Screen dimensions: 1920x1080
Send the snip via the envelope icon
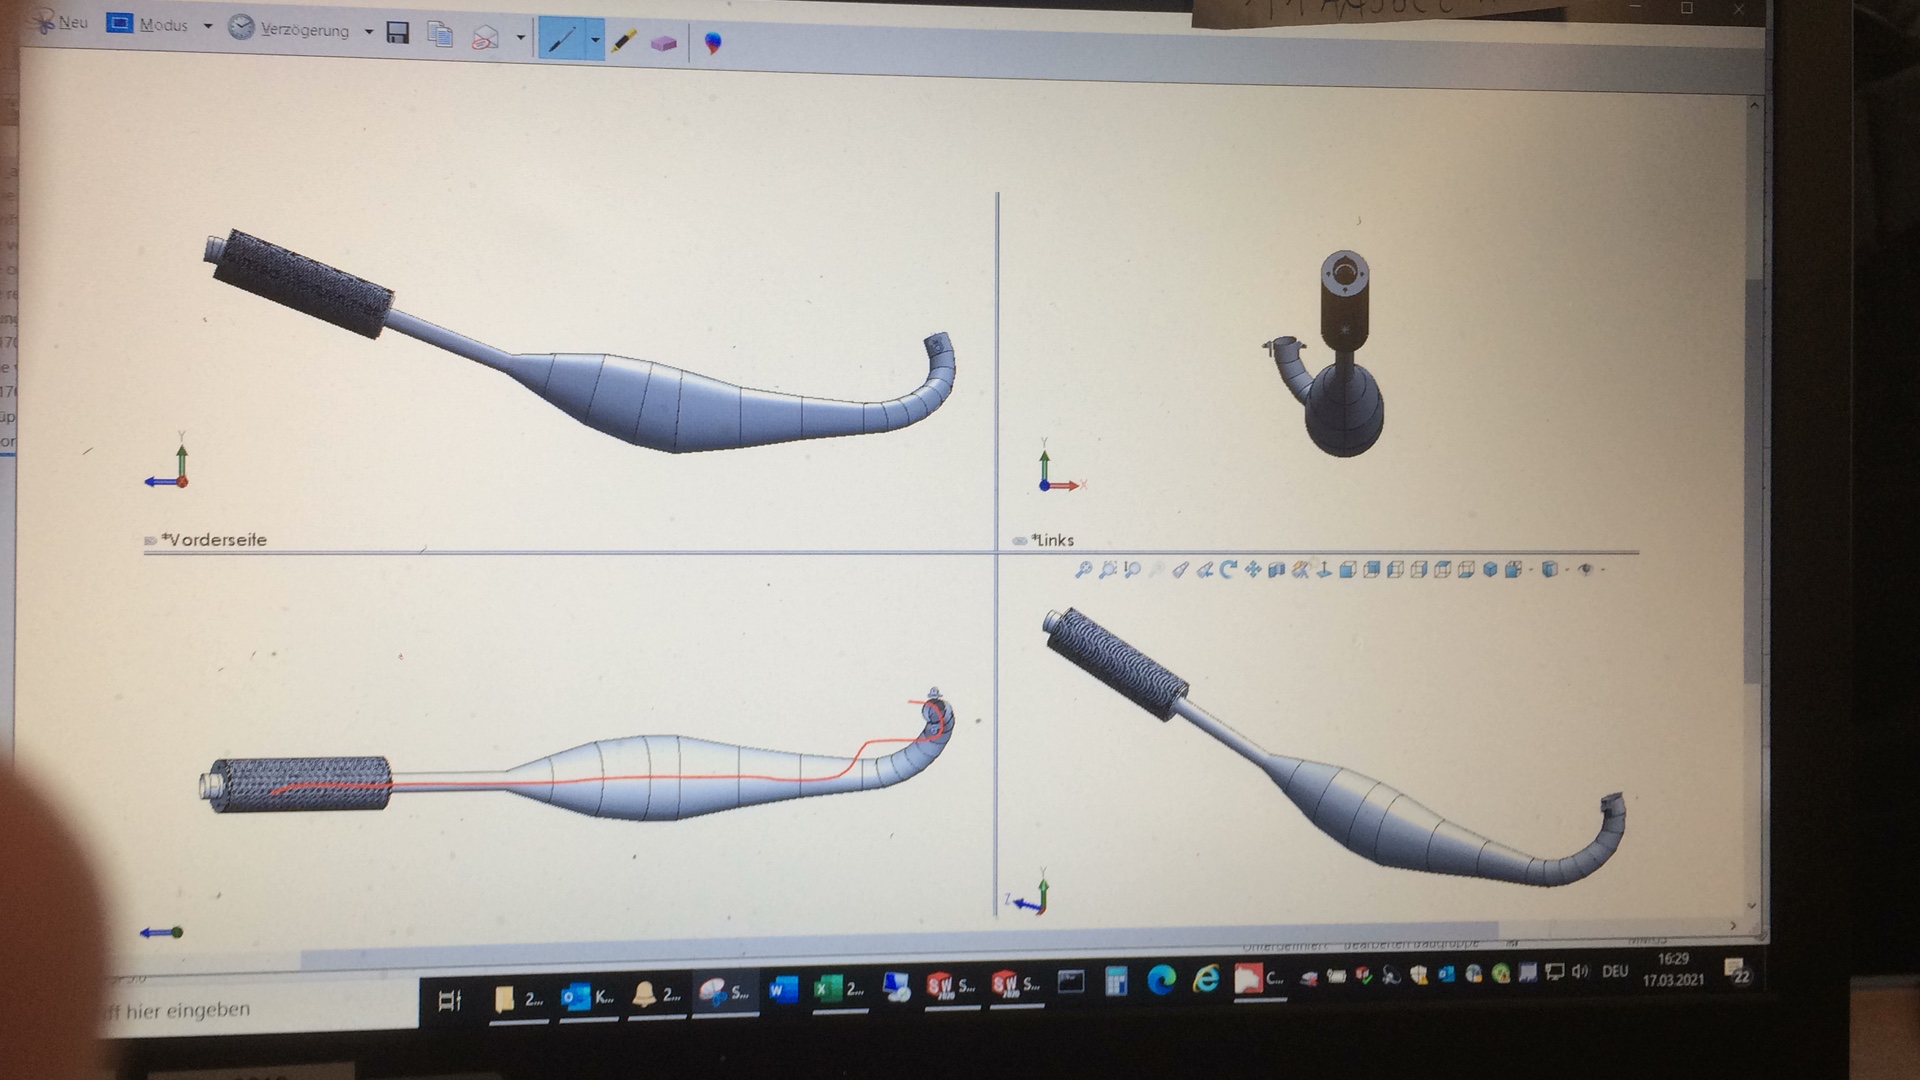pyautogui.click(x=485, y=38)
